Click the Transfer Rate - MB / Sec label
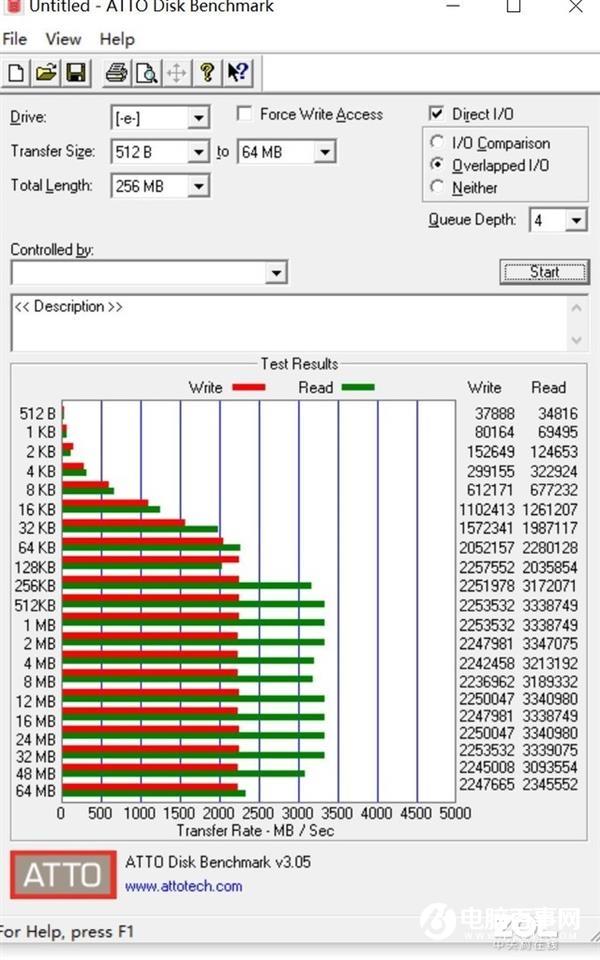600x960 pixels. (255, 831)
